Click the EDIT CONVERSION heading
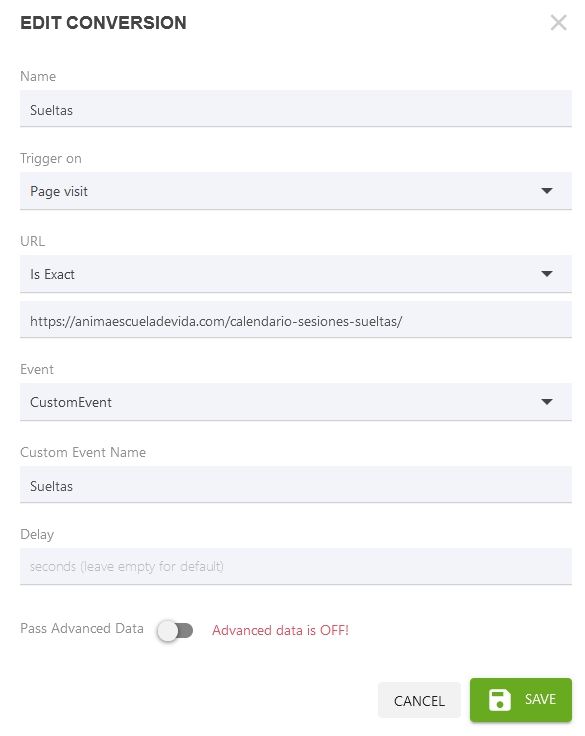This screenshot has height=736, width=585. point(103,23)
